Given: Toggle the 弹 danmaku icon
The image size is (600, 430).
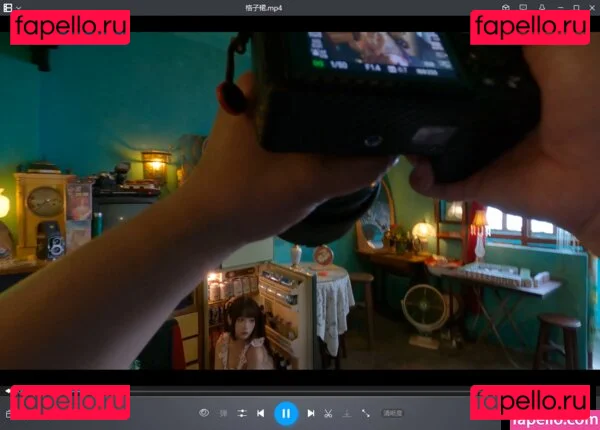Looking at the screenshot, I should 223,412.
